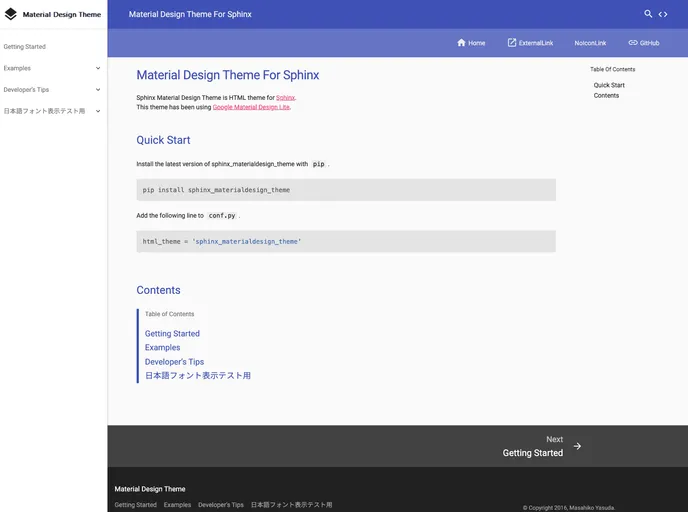Jump to Quick Start in right table of contents
Screen dimensions: 688x512
(x=609, y=85)
